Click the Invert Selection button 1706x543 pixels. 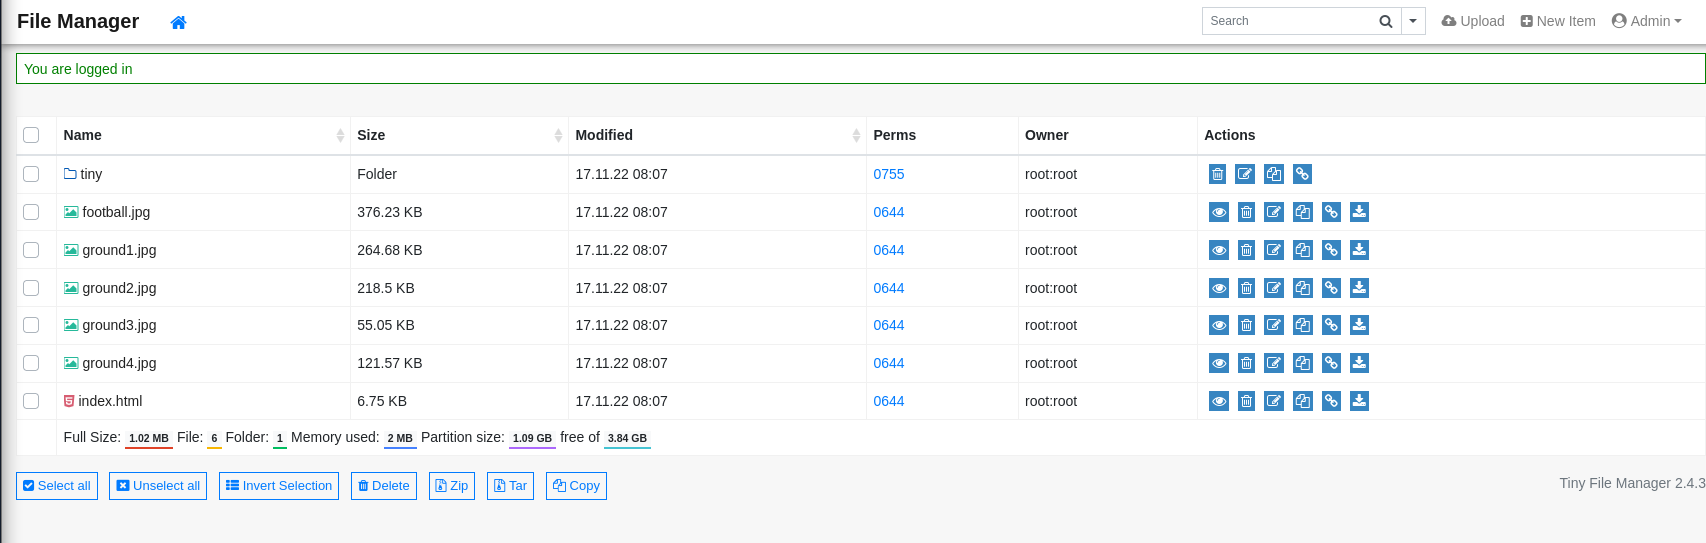(x=279, y=486)
